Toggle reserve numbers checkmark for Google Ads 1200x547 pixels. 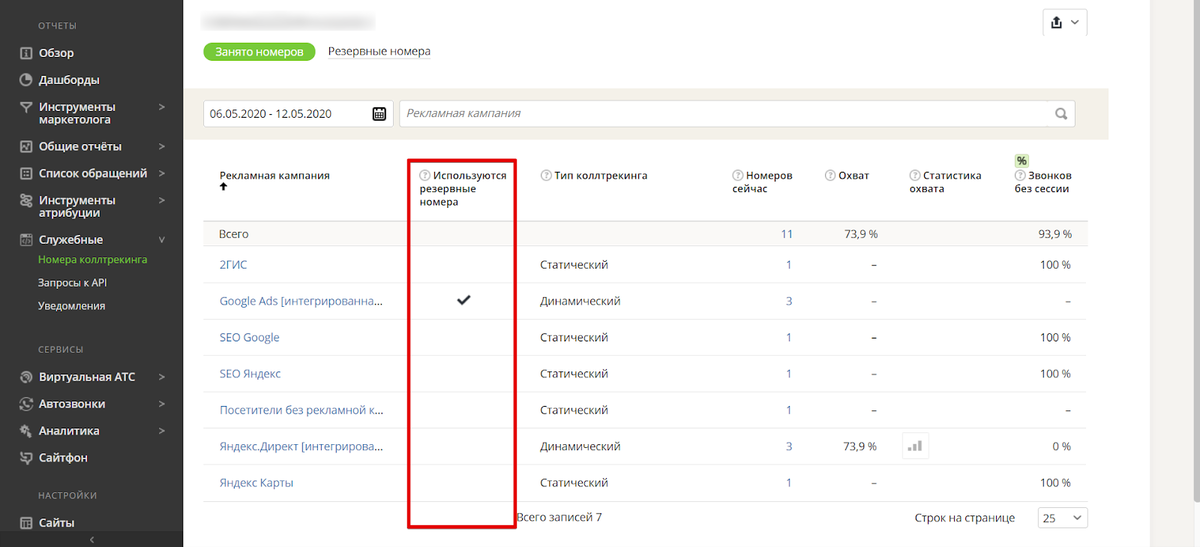click(x=462, y=301)
